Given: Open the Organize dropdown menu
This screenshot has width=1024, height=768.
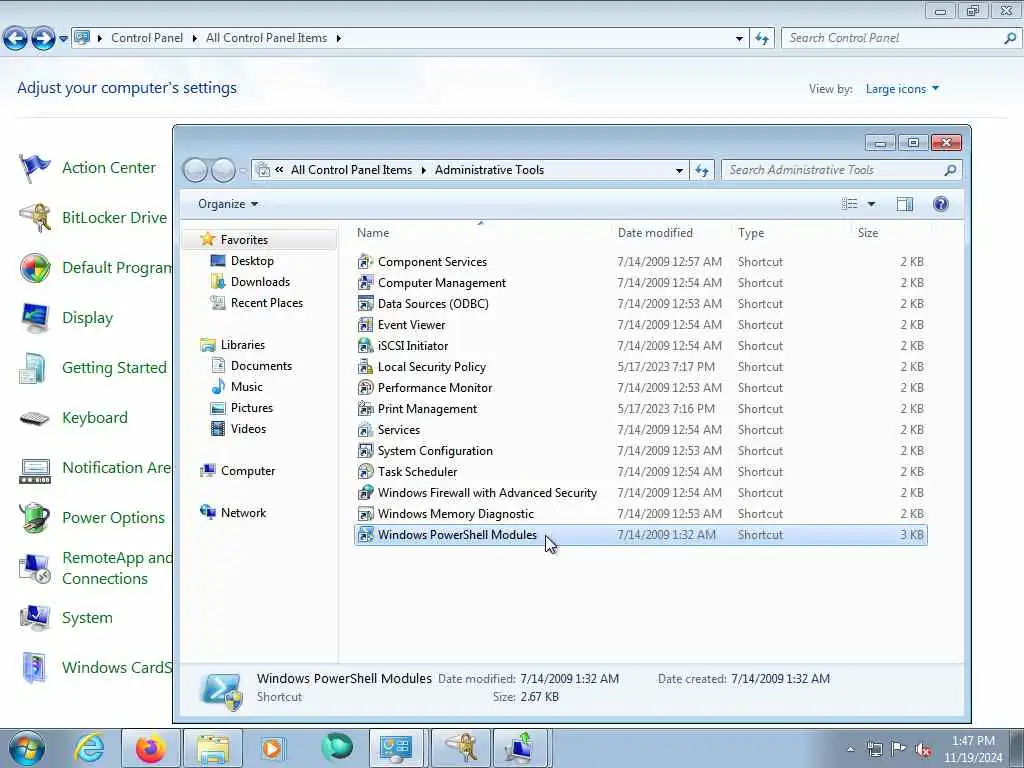Looking at the screenshot, I should (228, 204).
